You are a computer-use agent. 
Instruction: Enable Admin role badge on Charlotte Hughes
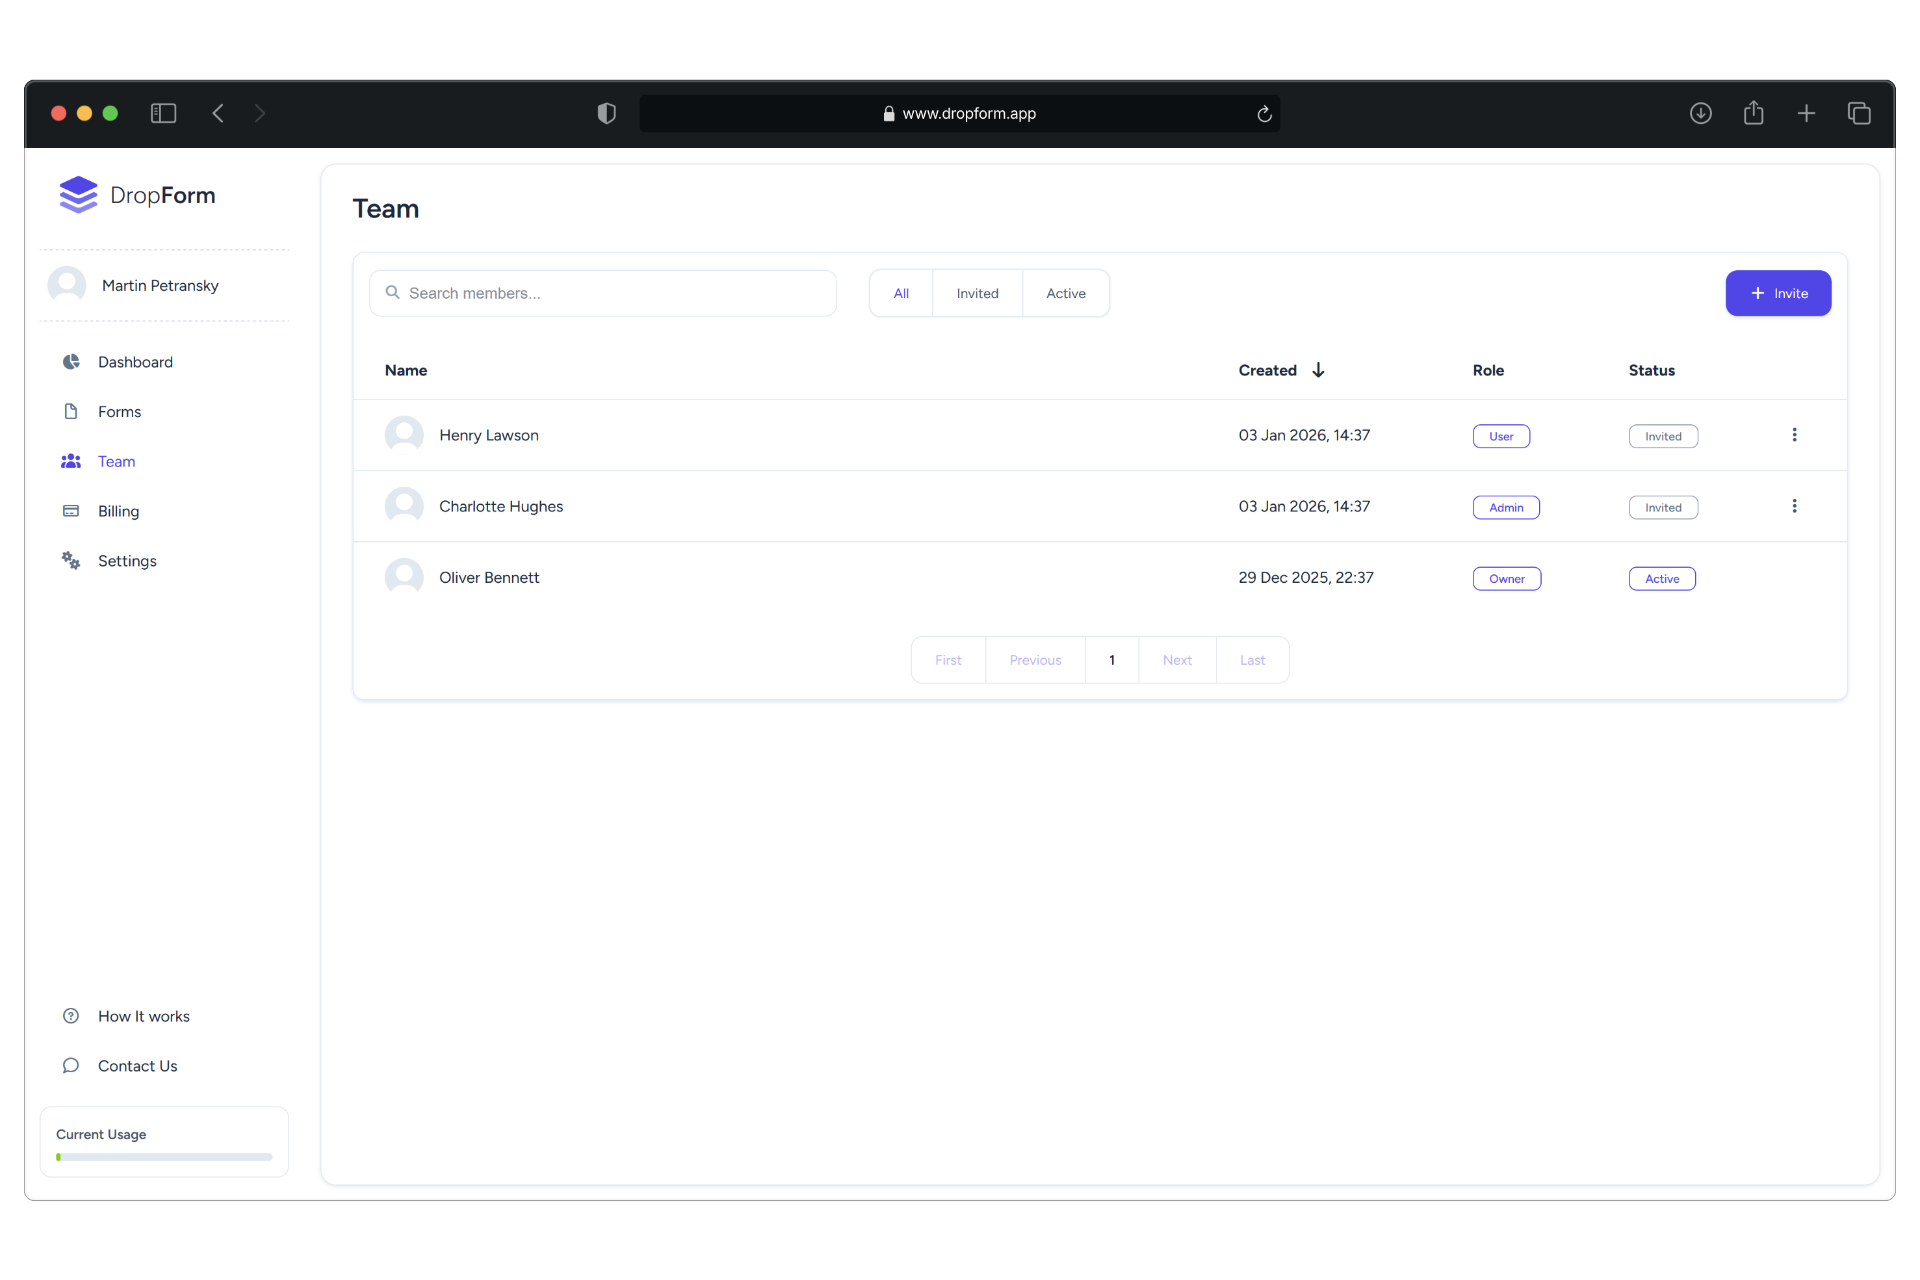[1506, 507]
